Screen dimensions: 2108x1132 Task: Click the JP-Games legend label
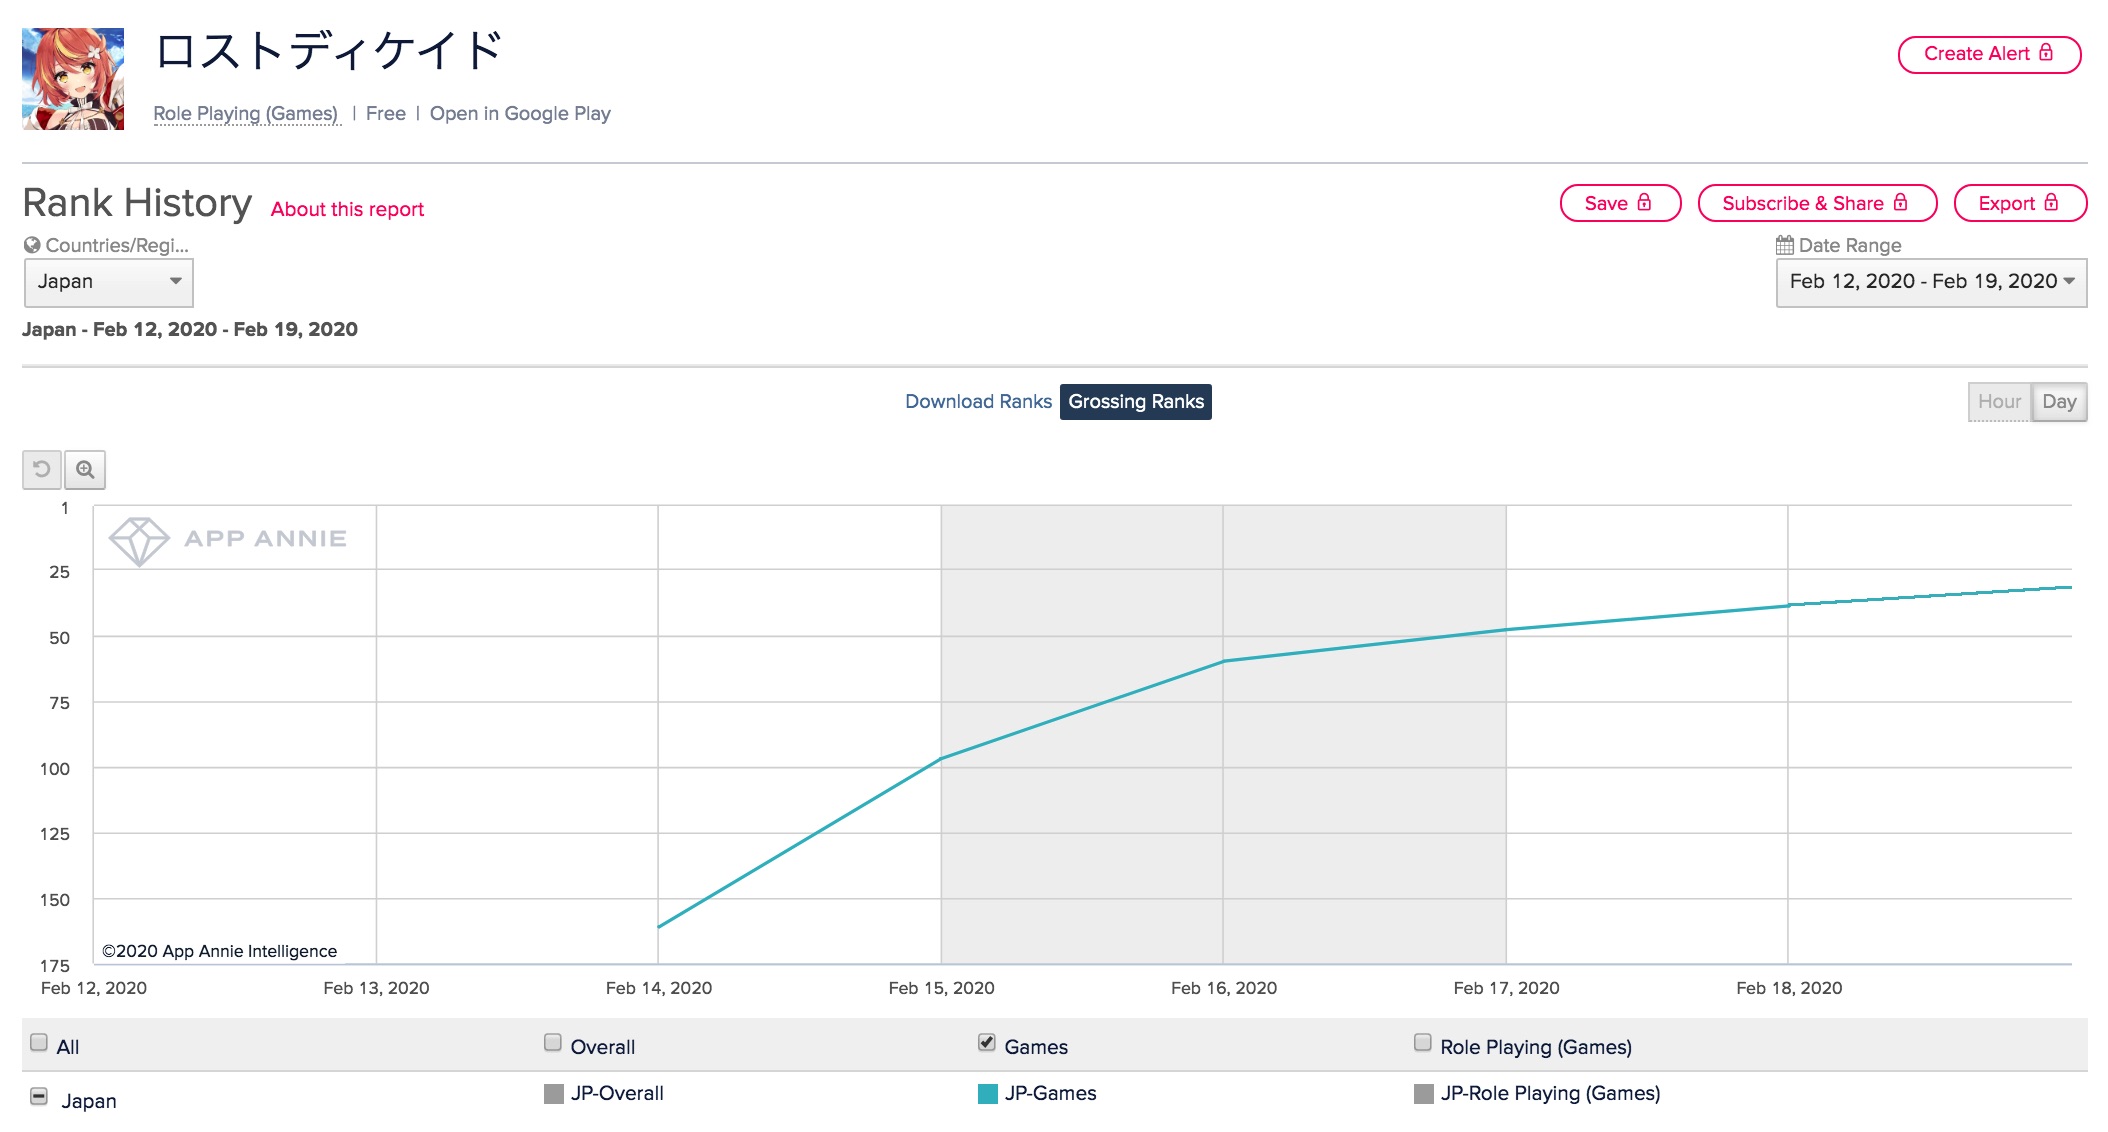coord(1050,1094)
